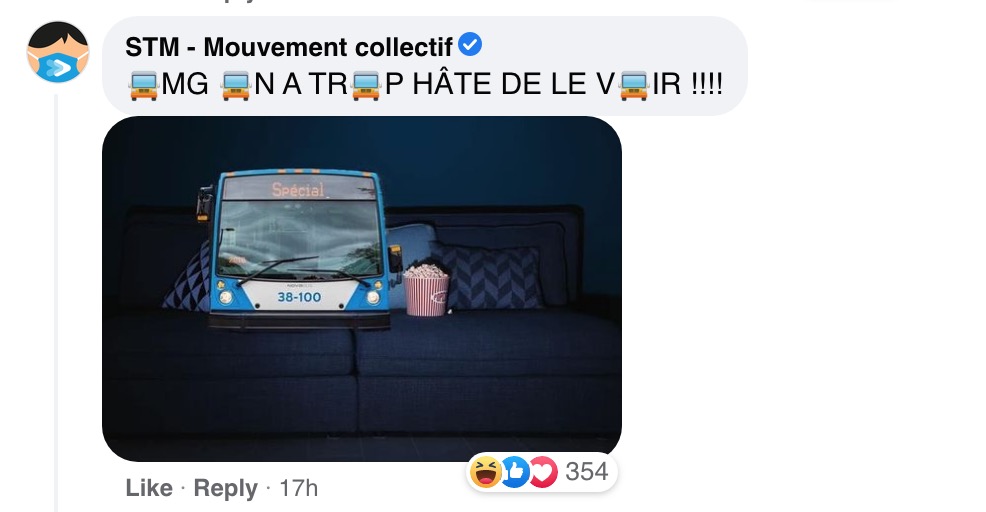Image resolution: width=986 pixels, height=512 pixels.
Task: Click the blue verified badge checkmark
Action: pos(470,45)
